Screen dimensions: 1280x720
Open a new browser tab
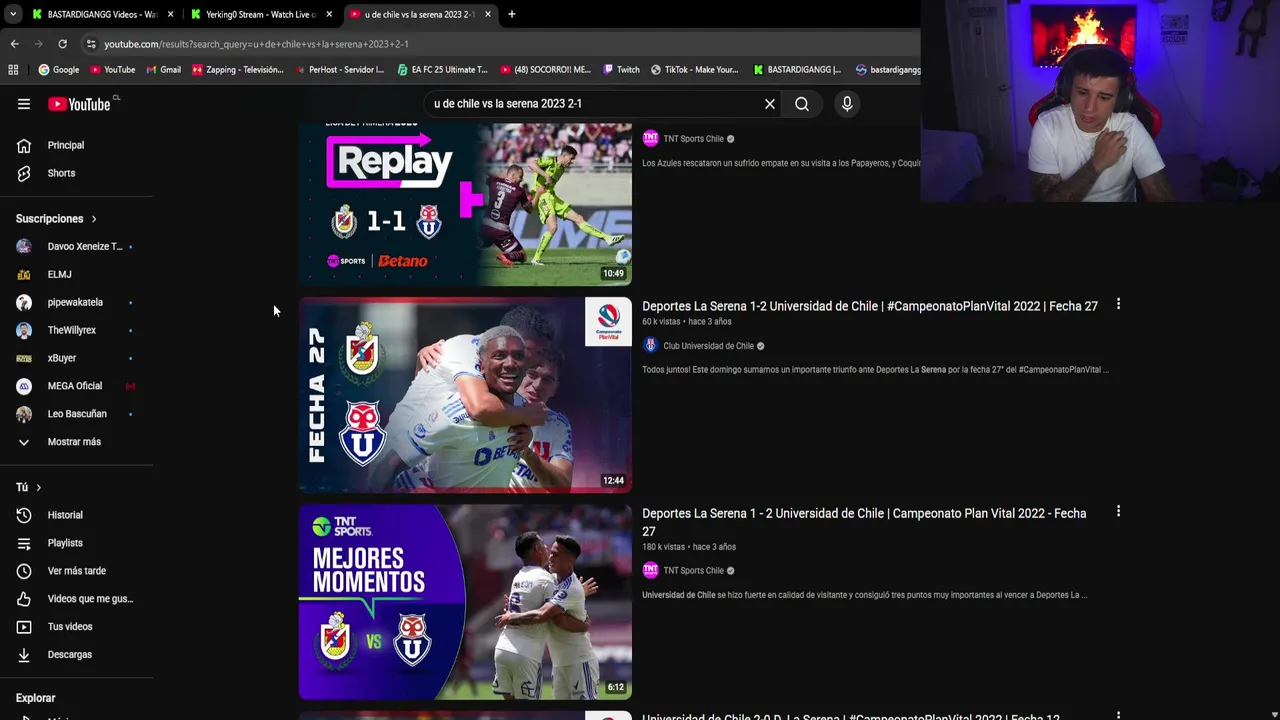pos(512,14)
